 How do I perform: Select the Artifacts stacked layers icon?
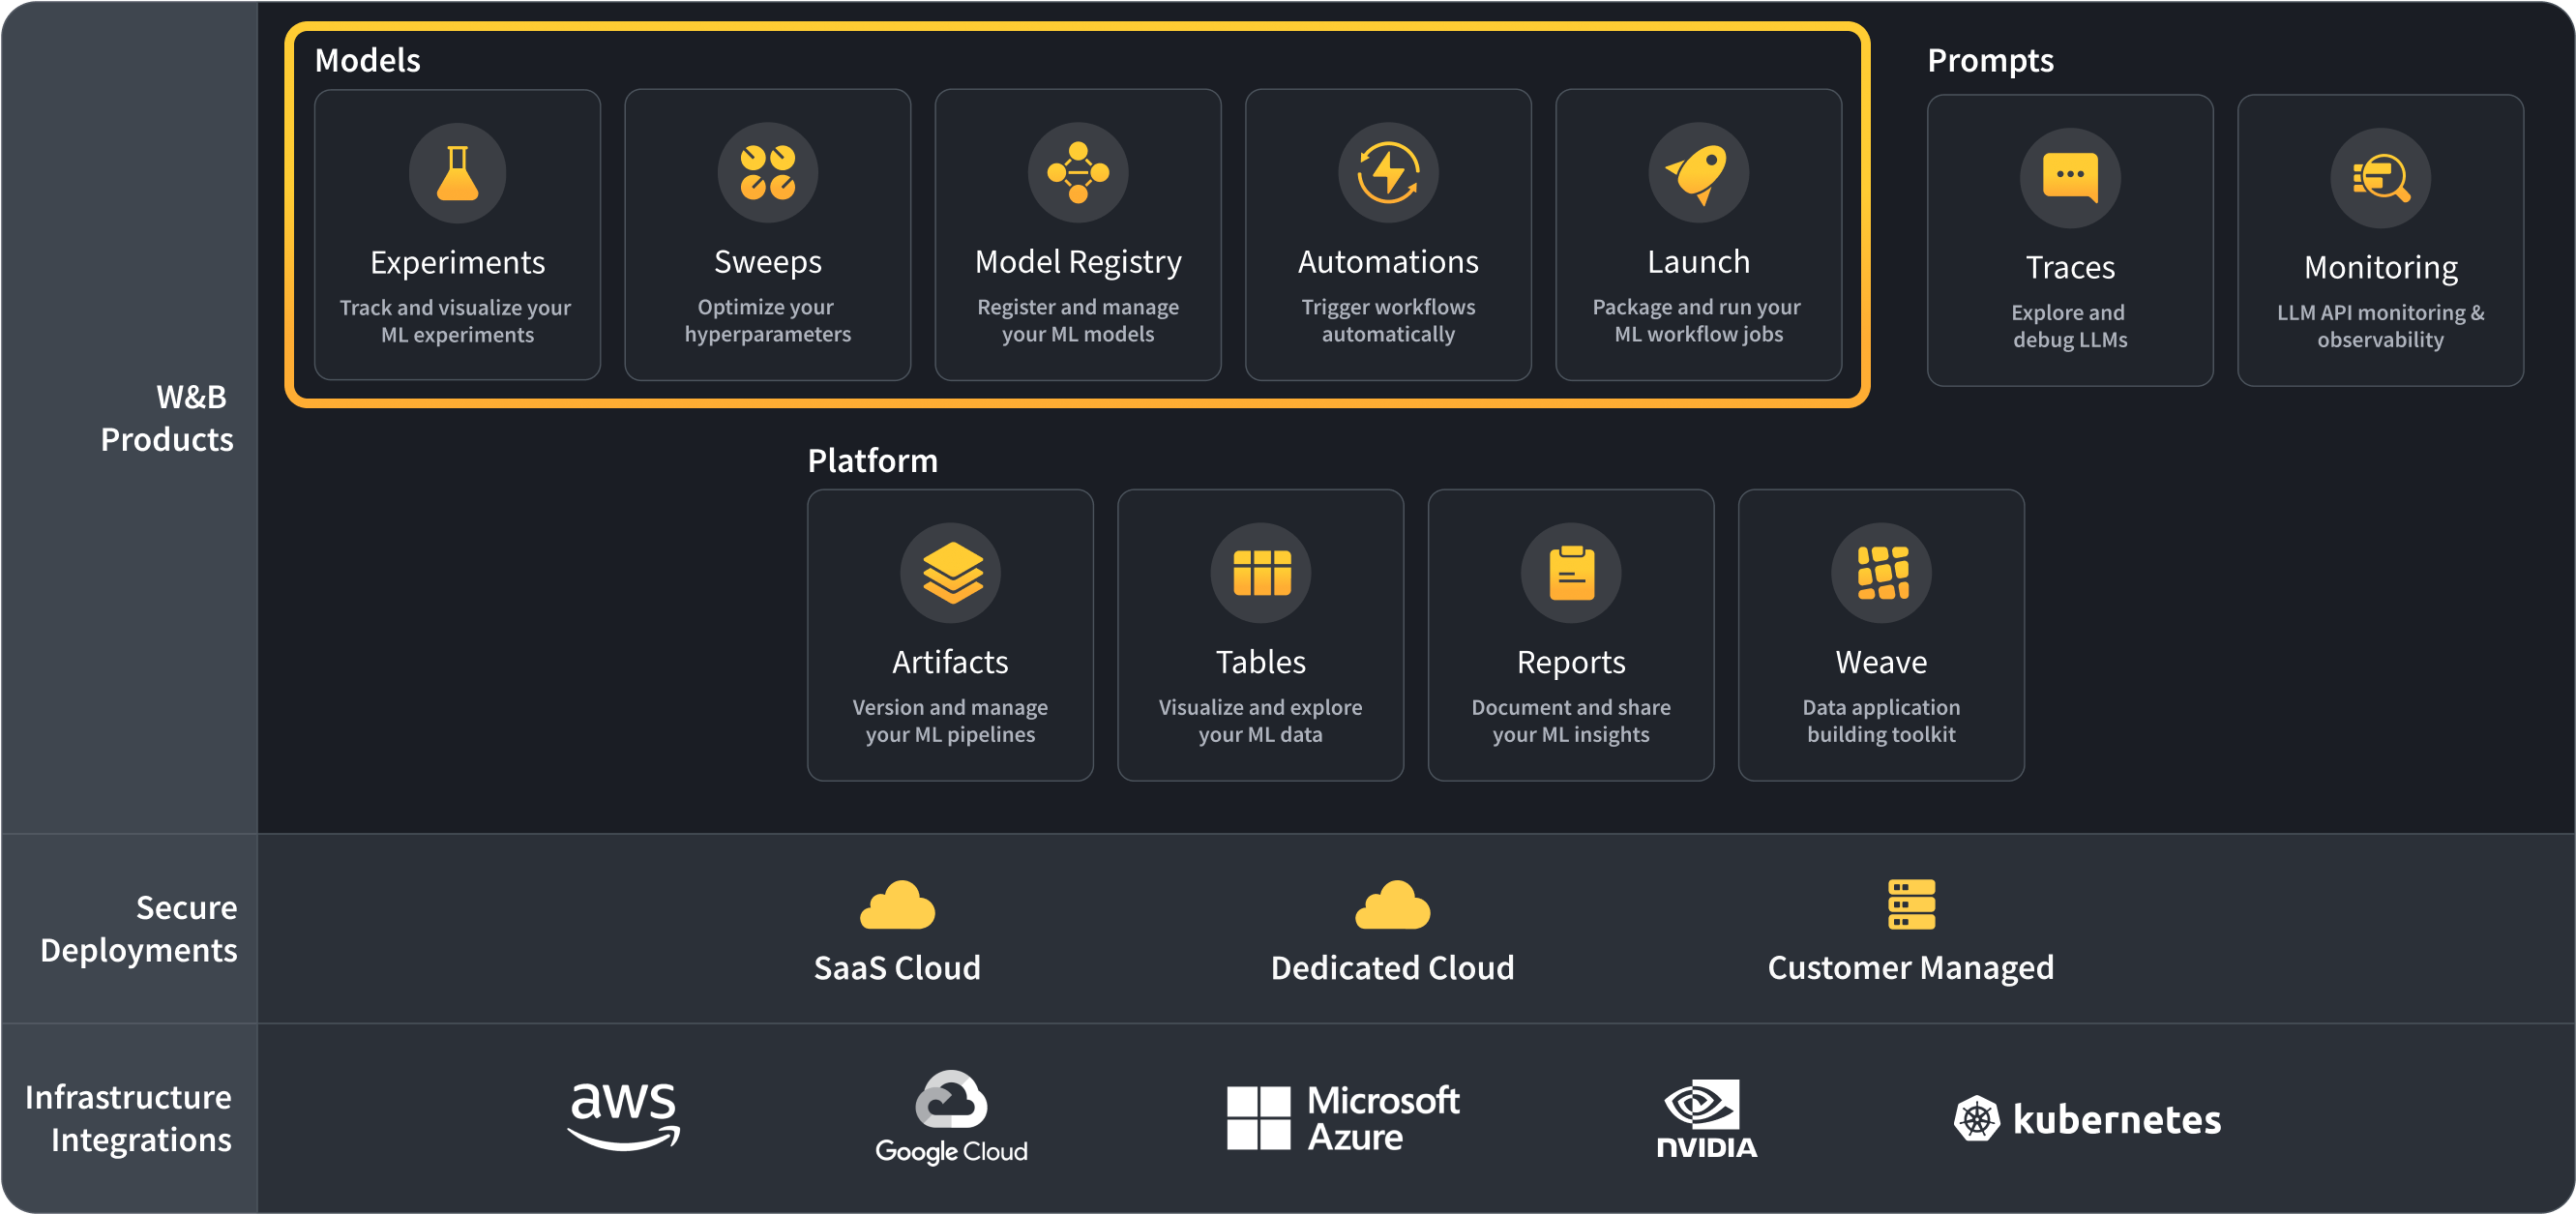(950, 573)
